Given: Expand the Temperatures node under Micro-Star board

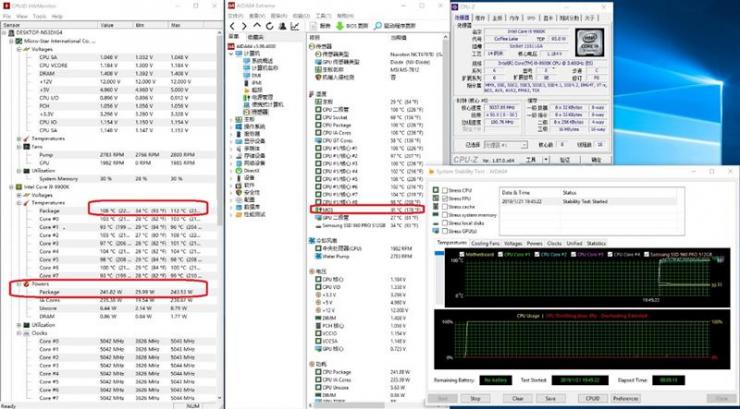Looking at the screenshot, I should 19,139.
